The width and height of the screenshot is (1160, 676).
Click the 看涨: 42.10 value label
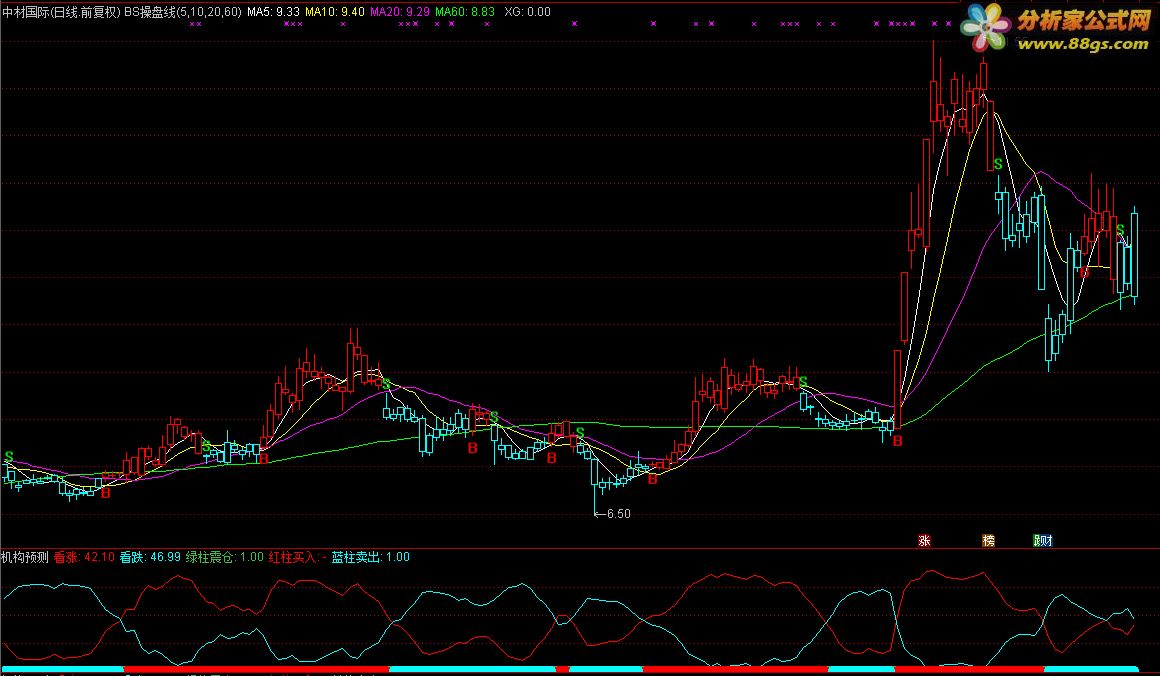83,557
